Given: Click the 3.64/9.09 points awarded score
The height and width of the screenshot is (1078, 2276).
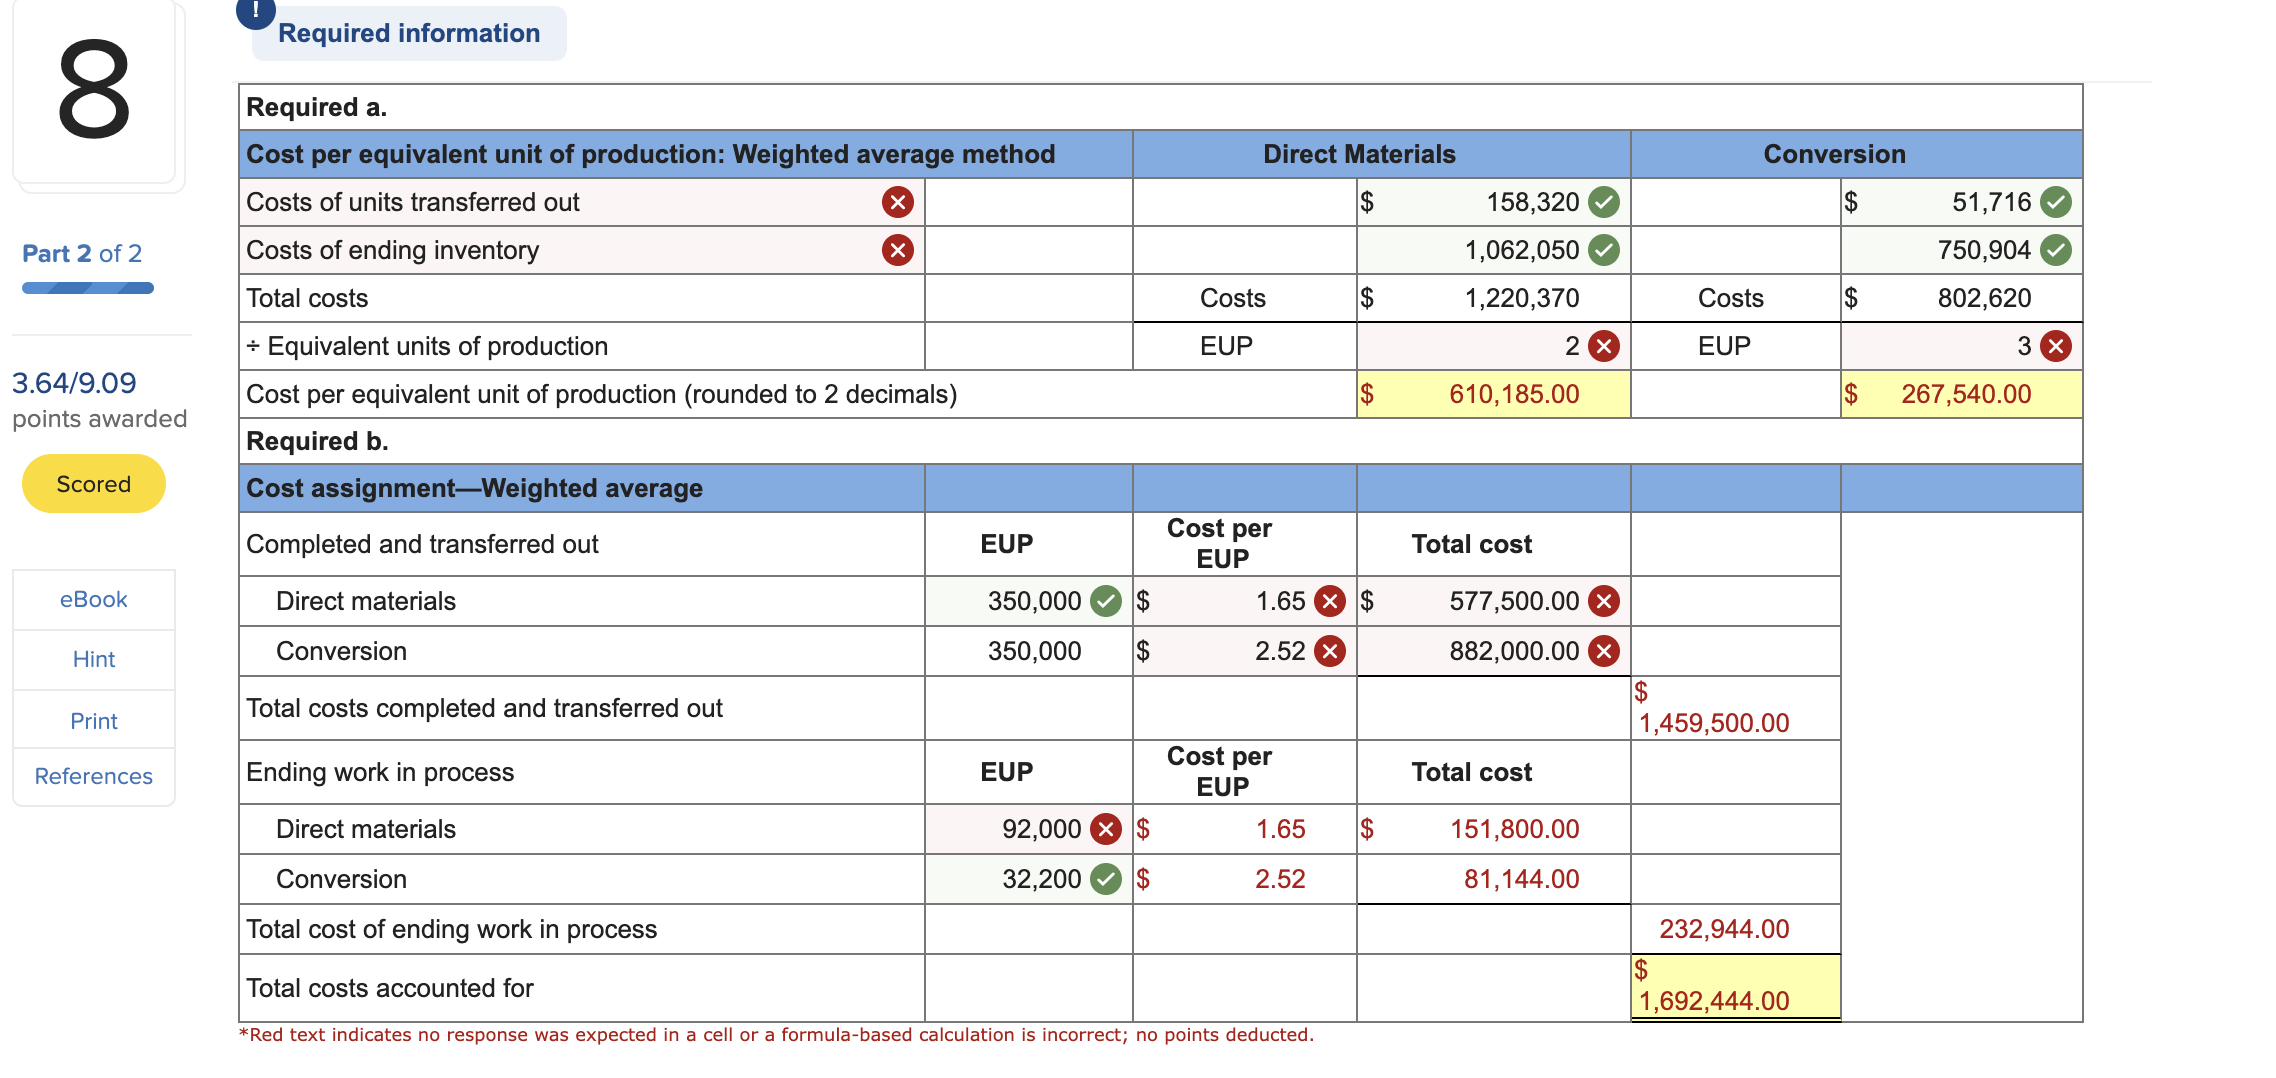Looking at the screenshot, I should [74, 383].
